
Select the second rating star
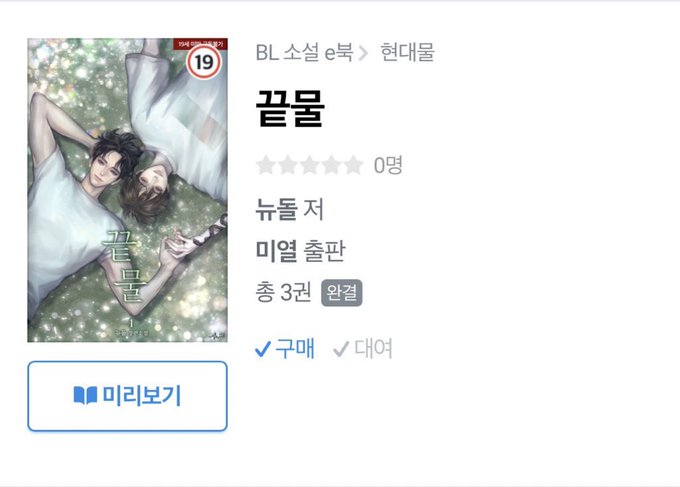pyautogui.click(x=288, y=165)
